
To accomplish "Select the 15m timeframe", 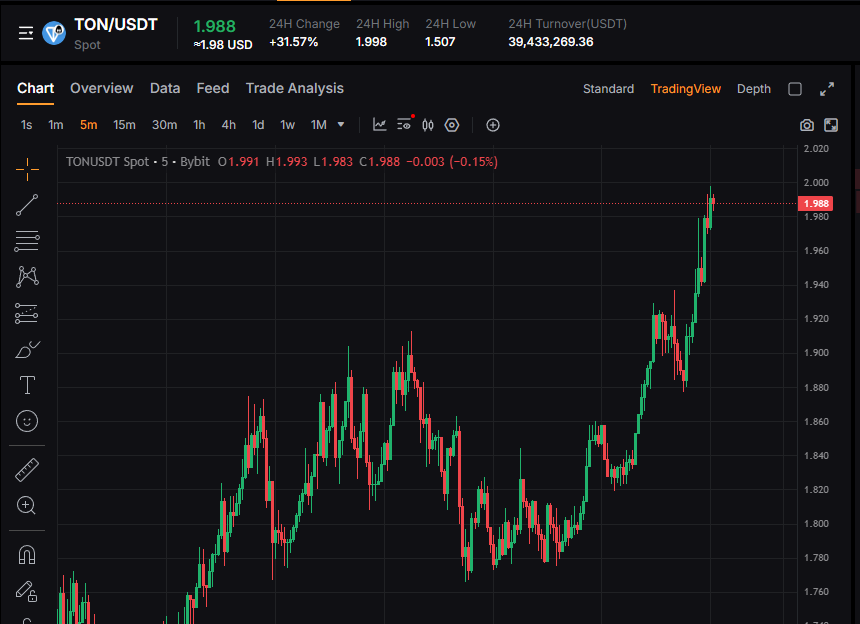I will click(125, 125).
